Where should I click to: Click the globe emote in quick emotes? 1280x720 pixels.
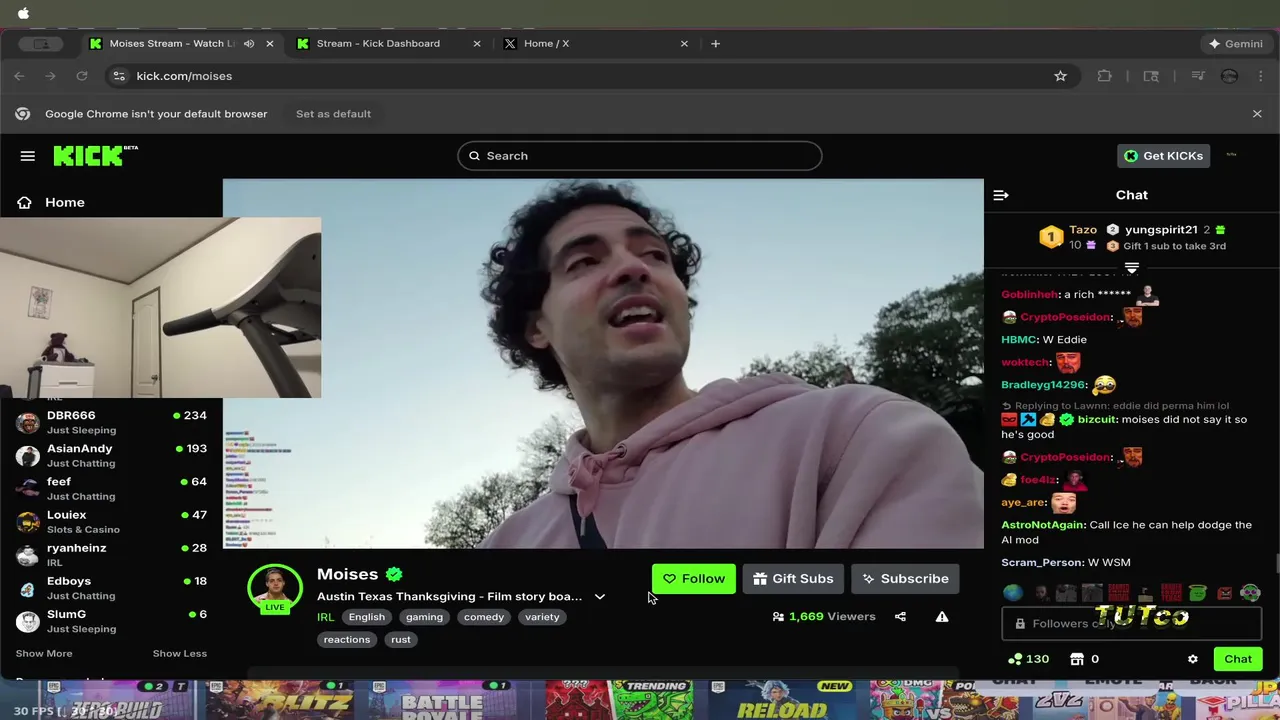pyautogui.click(x=1013, y=593)
